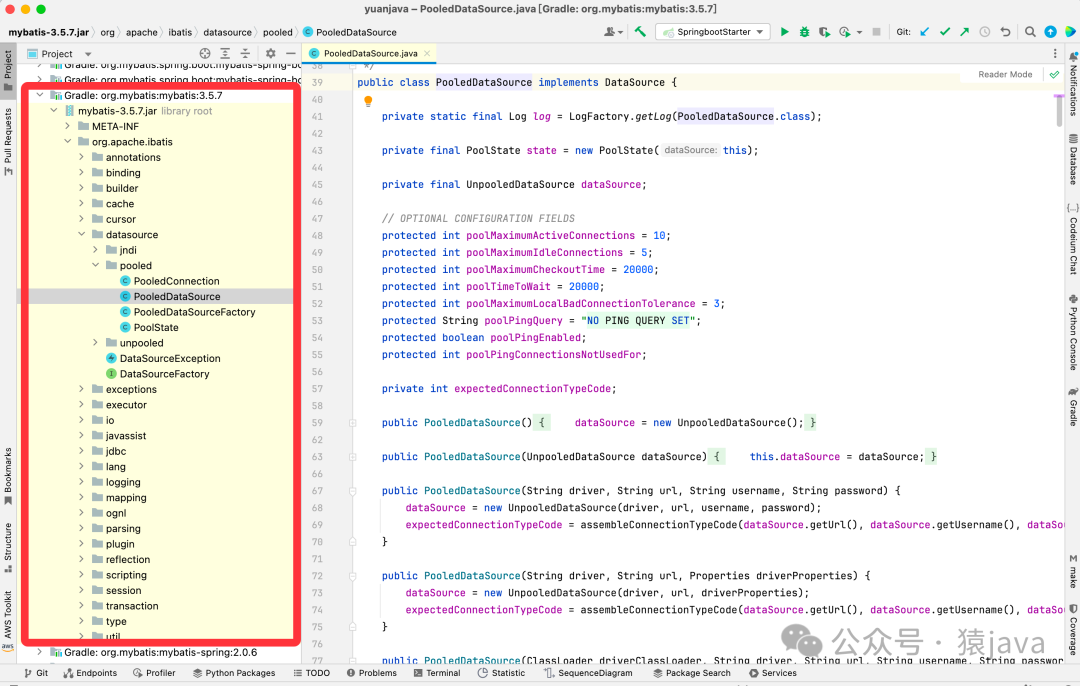Open Package Search tool window
The height and width of the screenshot is (686, 1080).
click(x=692, y=673)
